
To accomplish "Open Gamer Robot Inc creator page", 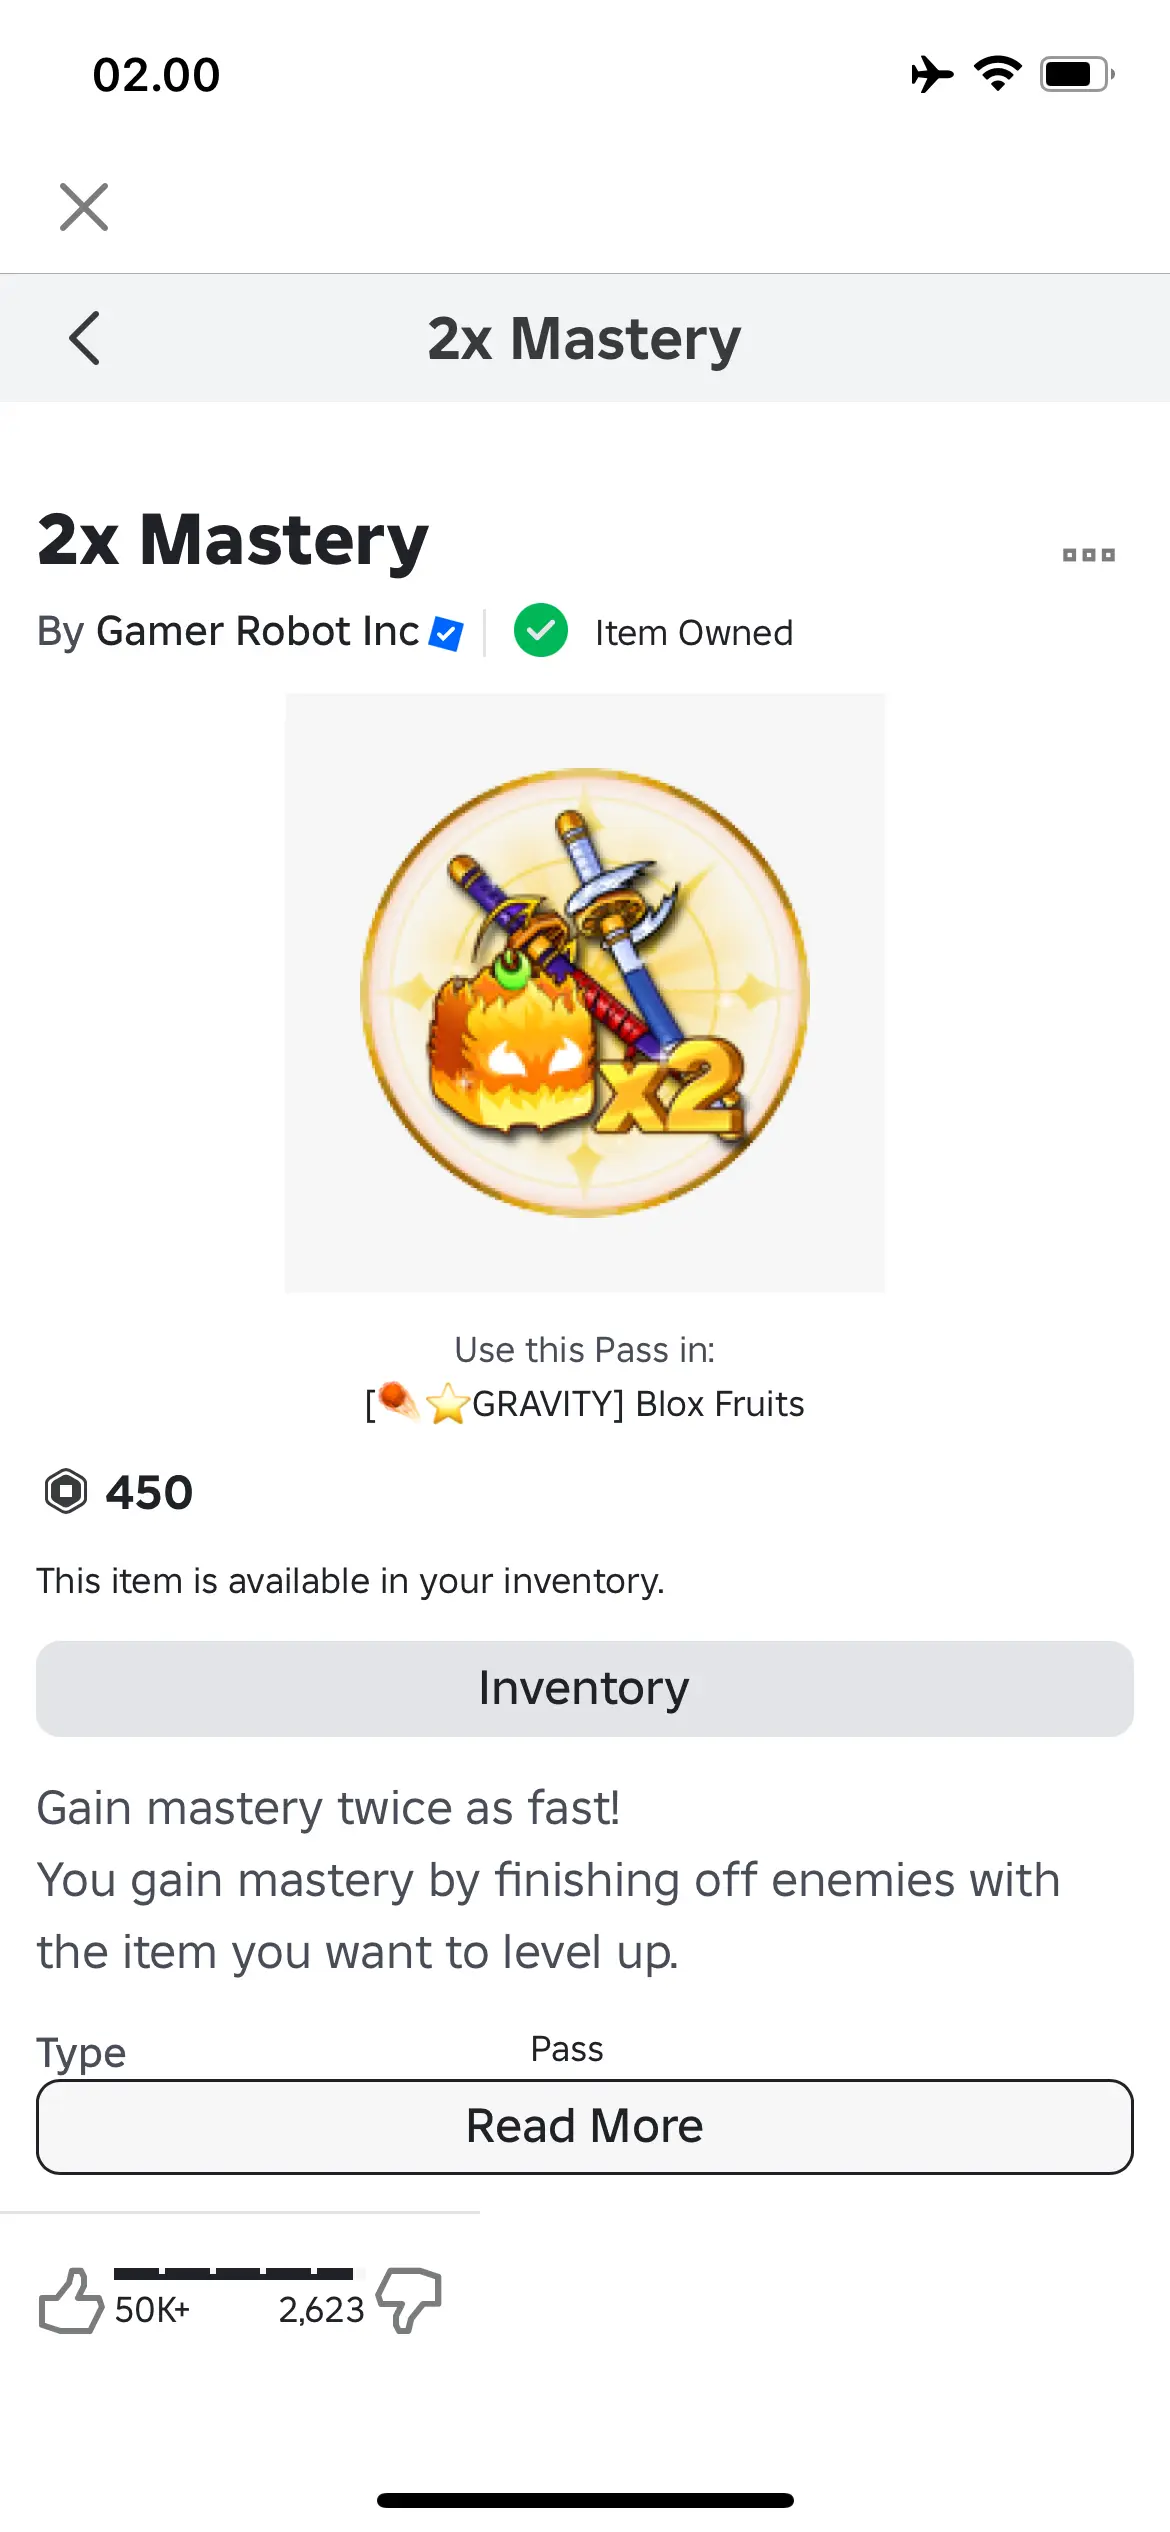I will point(257,631).
